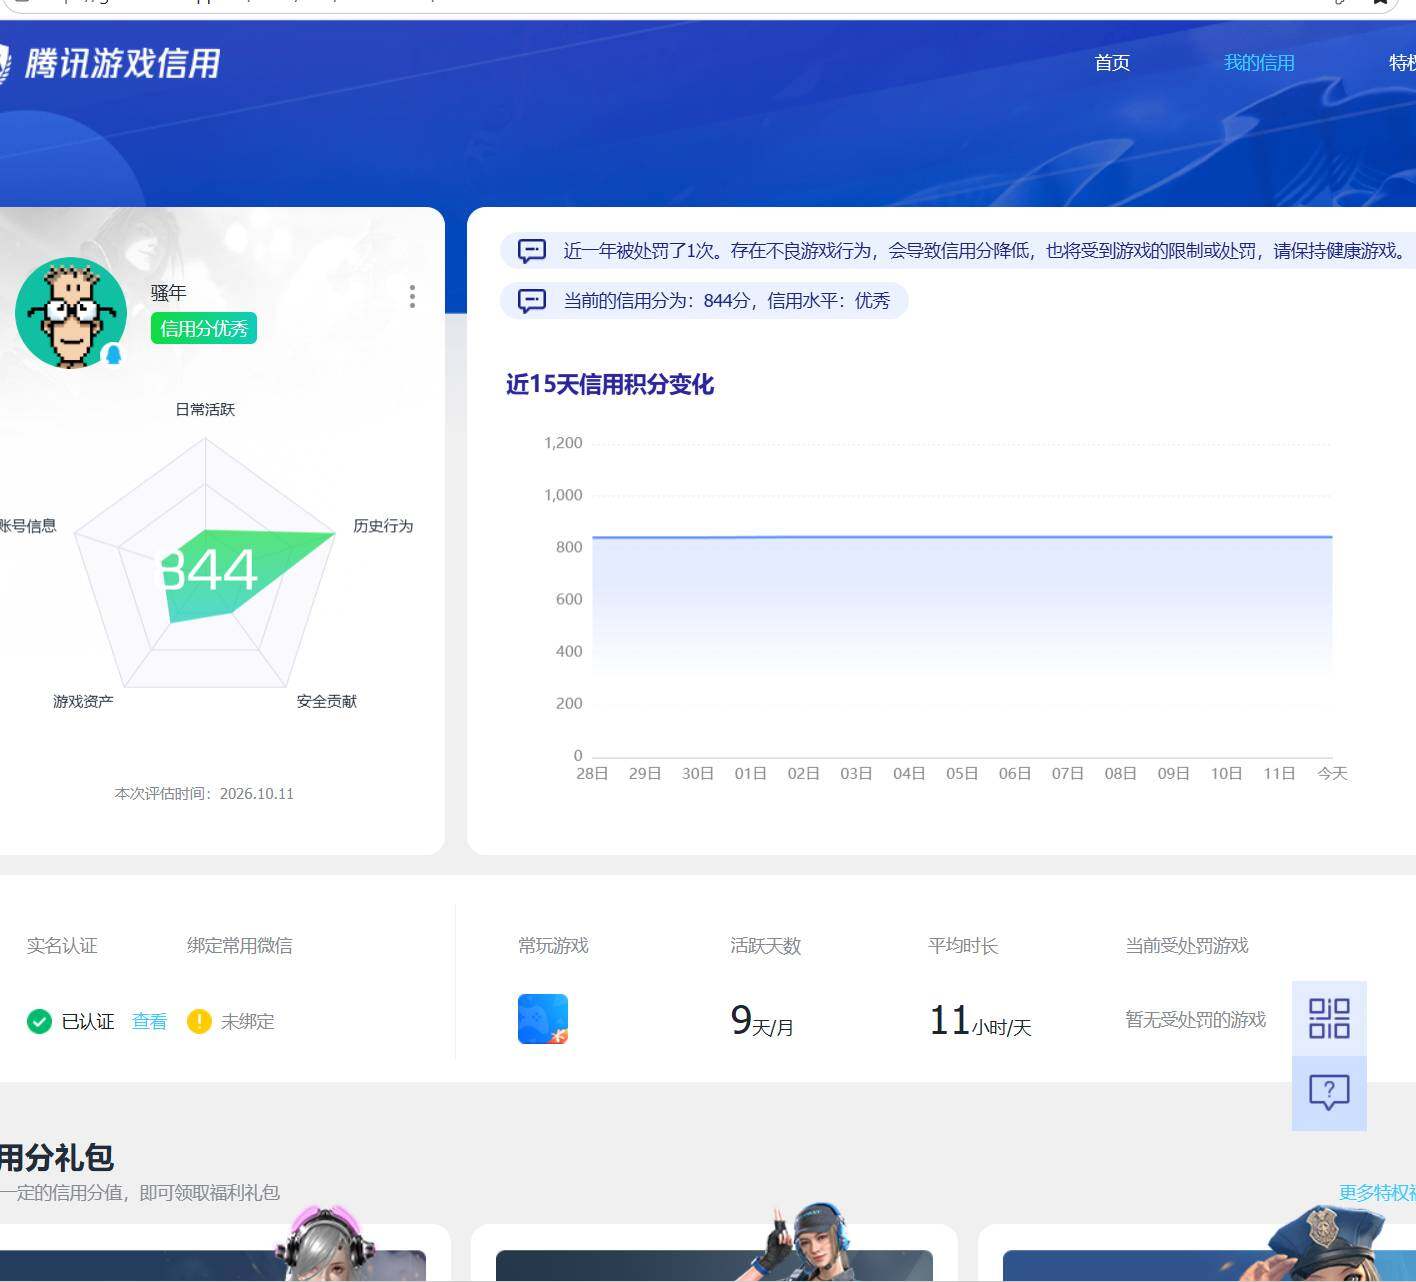Click the 绑定常用微信 label
The height and width of the screenshot is (1282, 1416).
[240, 946]
